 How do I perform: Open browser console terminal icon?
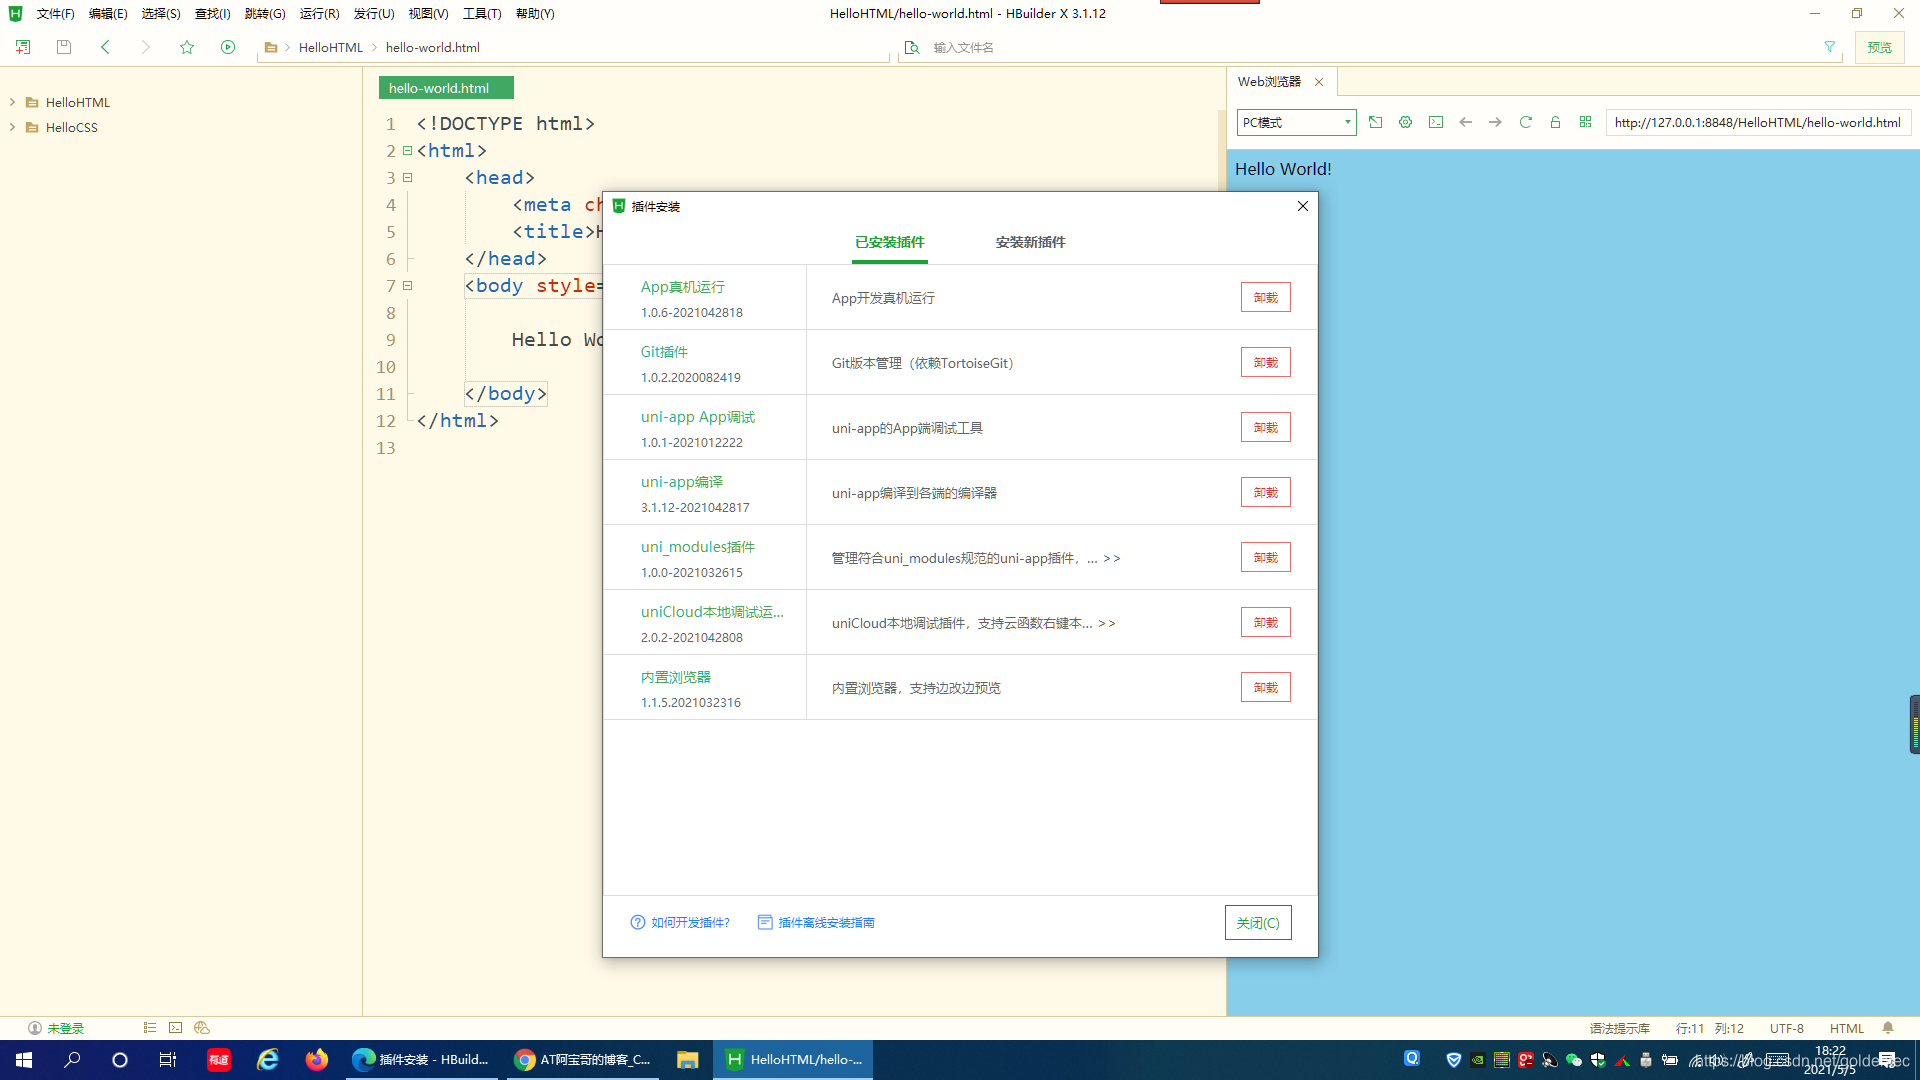1436,122
